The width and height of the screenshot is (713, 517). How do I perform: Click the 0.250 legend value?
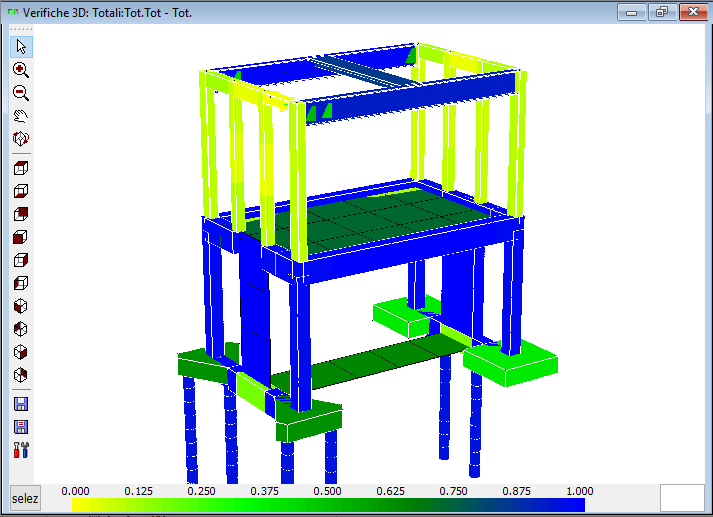[x=201, y=492]
